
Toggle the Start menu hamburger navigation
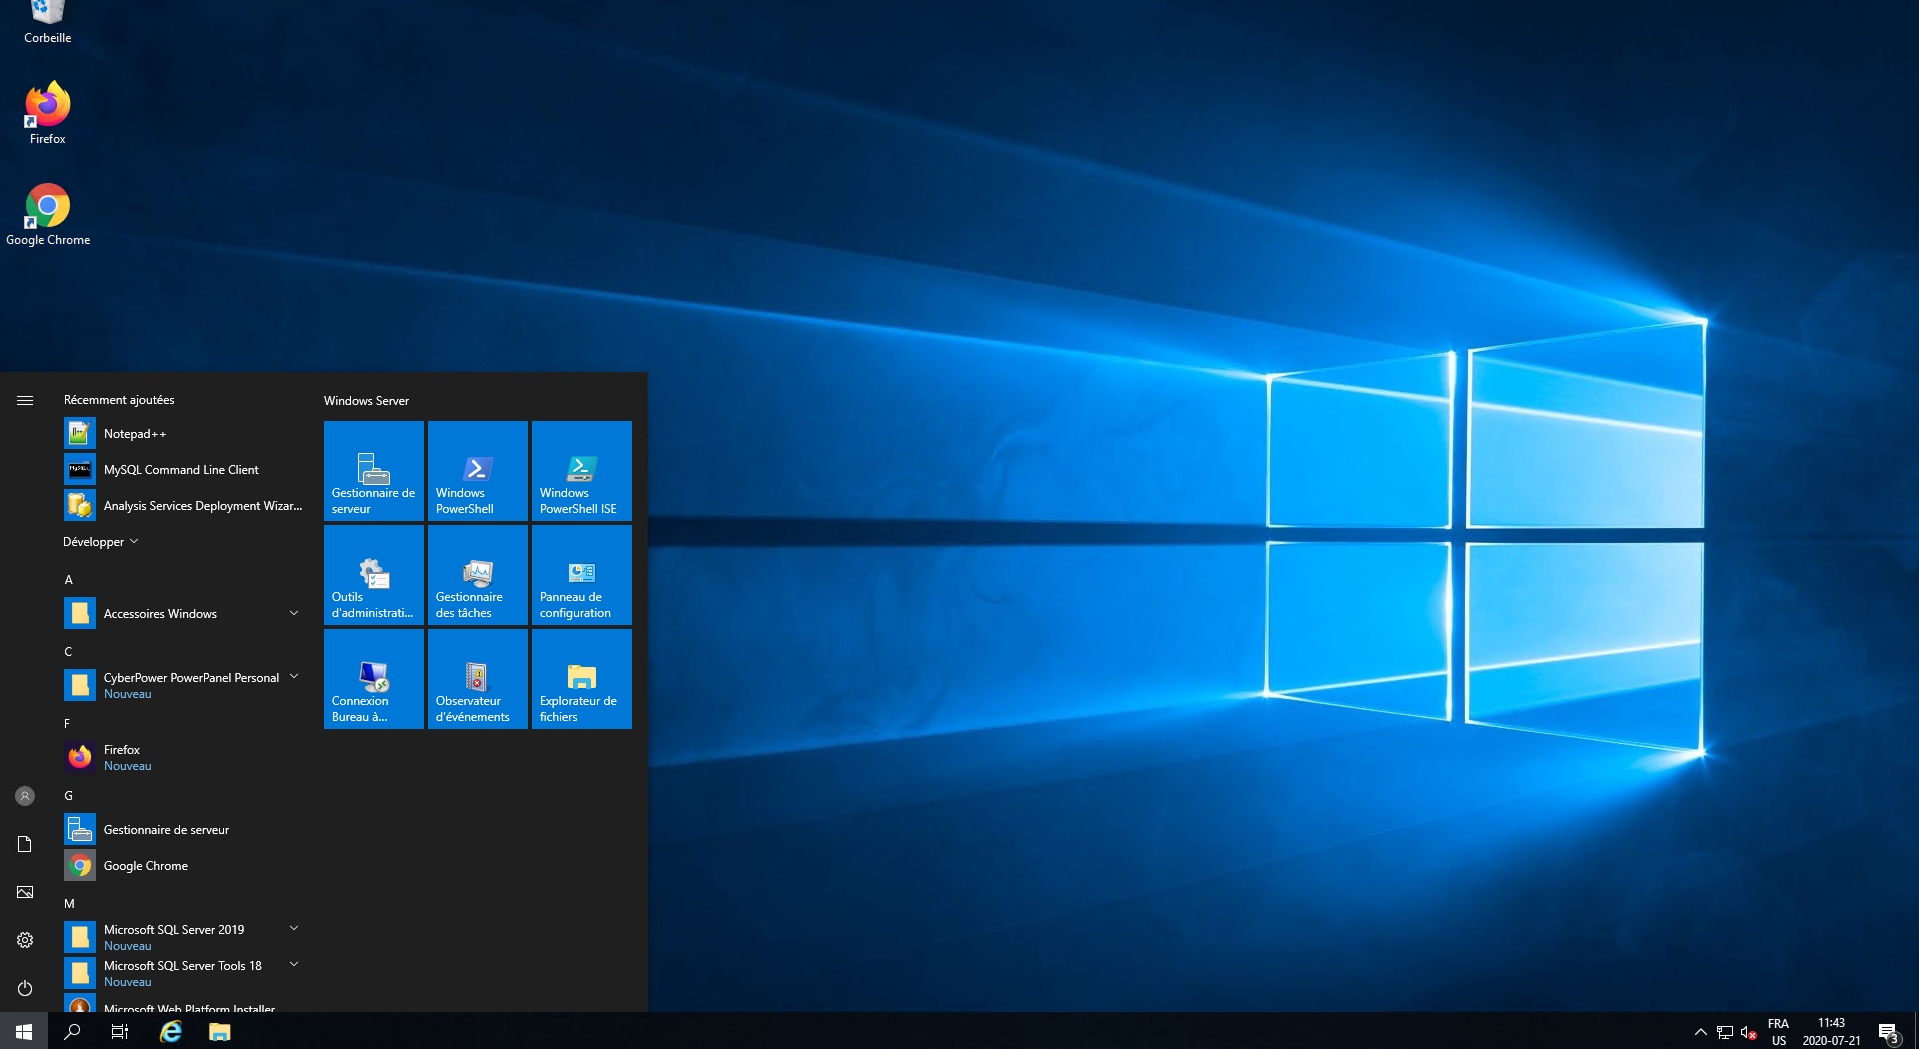[x=25, y=400]
